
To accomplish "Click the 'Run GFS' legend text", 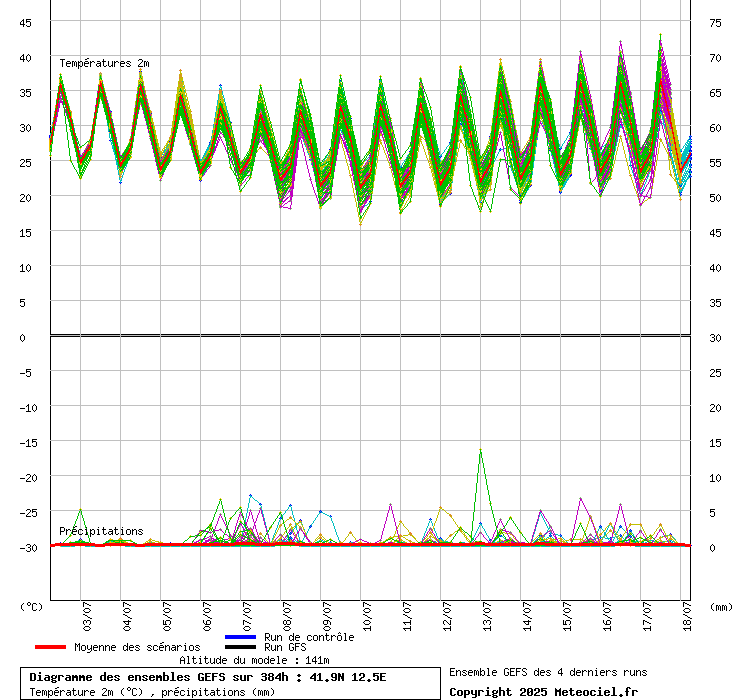I will tap(285, 647).
